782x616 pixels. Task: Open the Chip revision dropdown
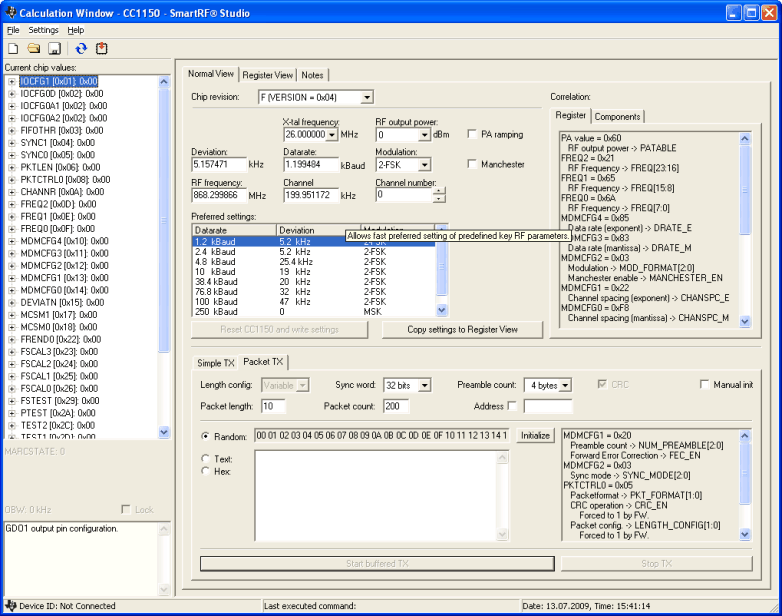pyautogui.click(x=367, y=97)
